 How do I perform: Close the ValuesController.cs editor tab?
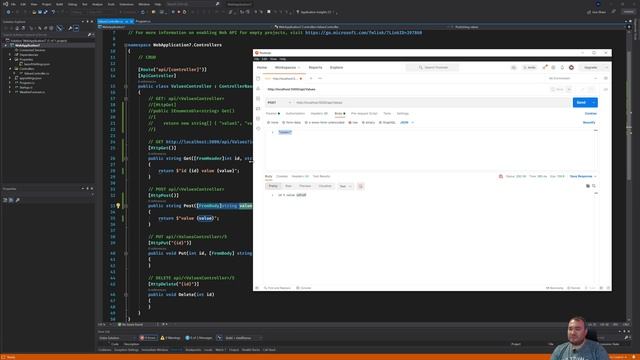pyautogui.click(x=132, y=21)
